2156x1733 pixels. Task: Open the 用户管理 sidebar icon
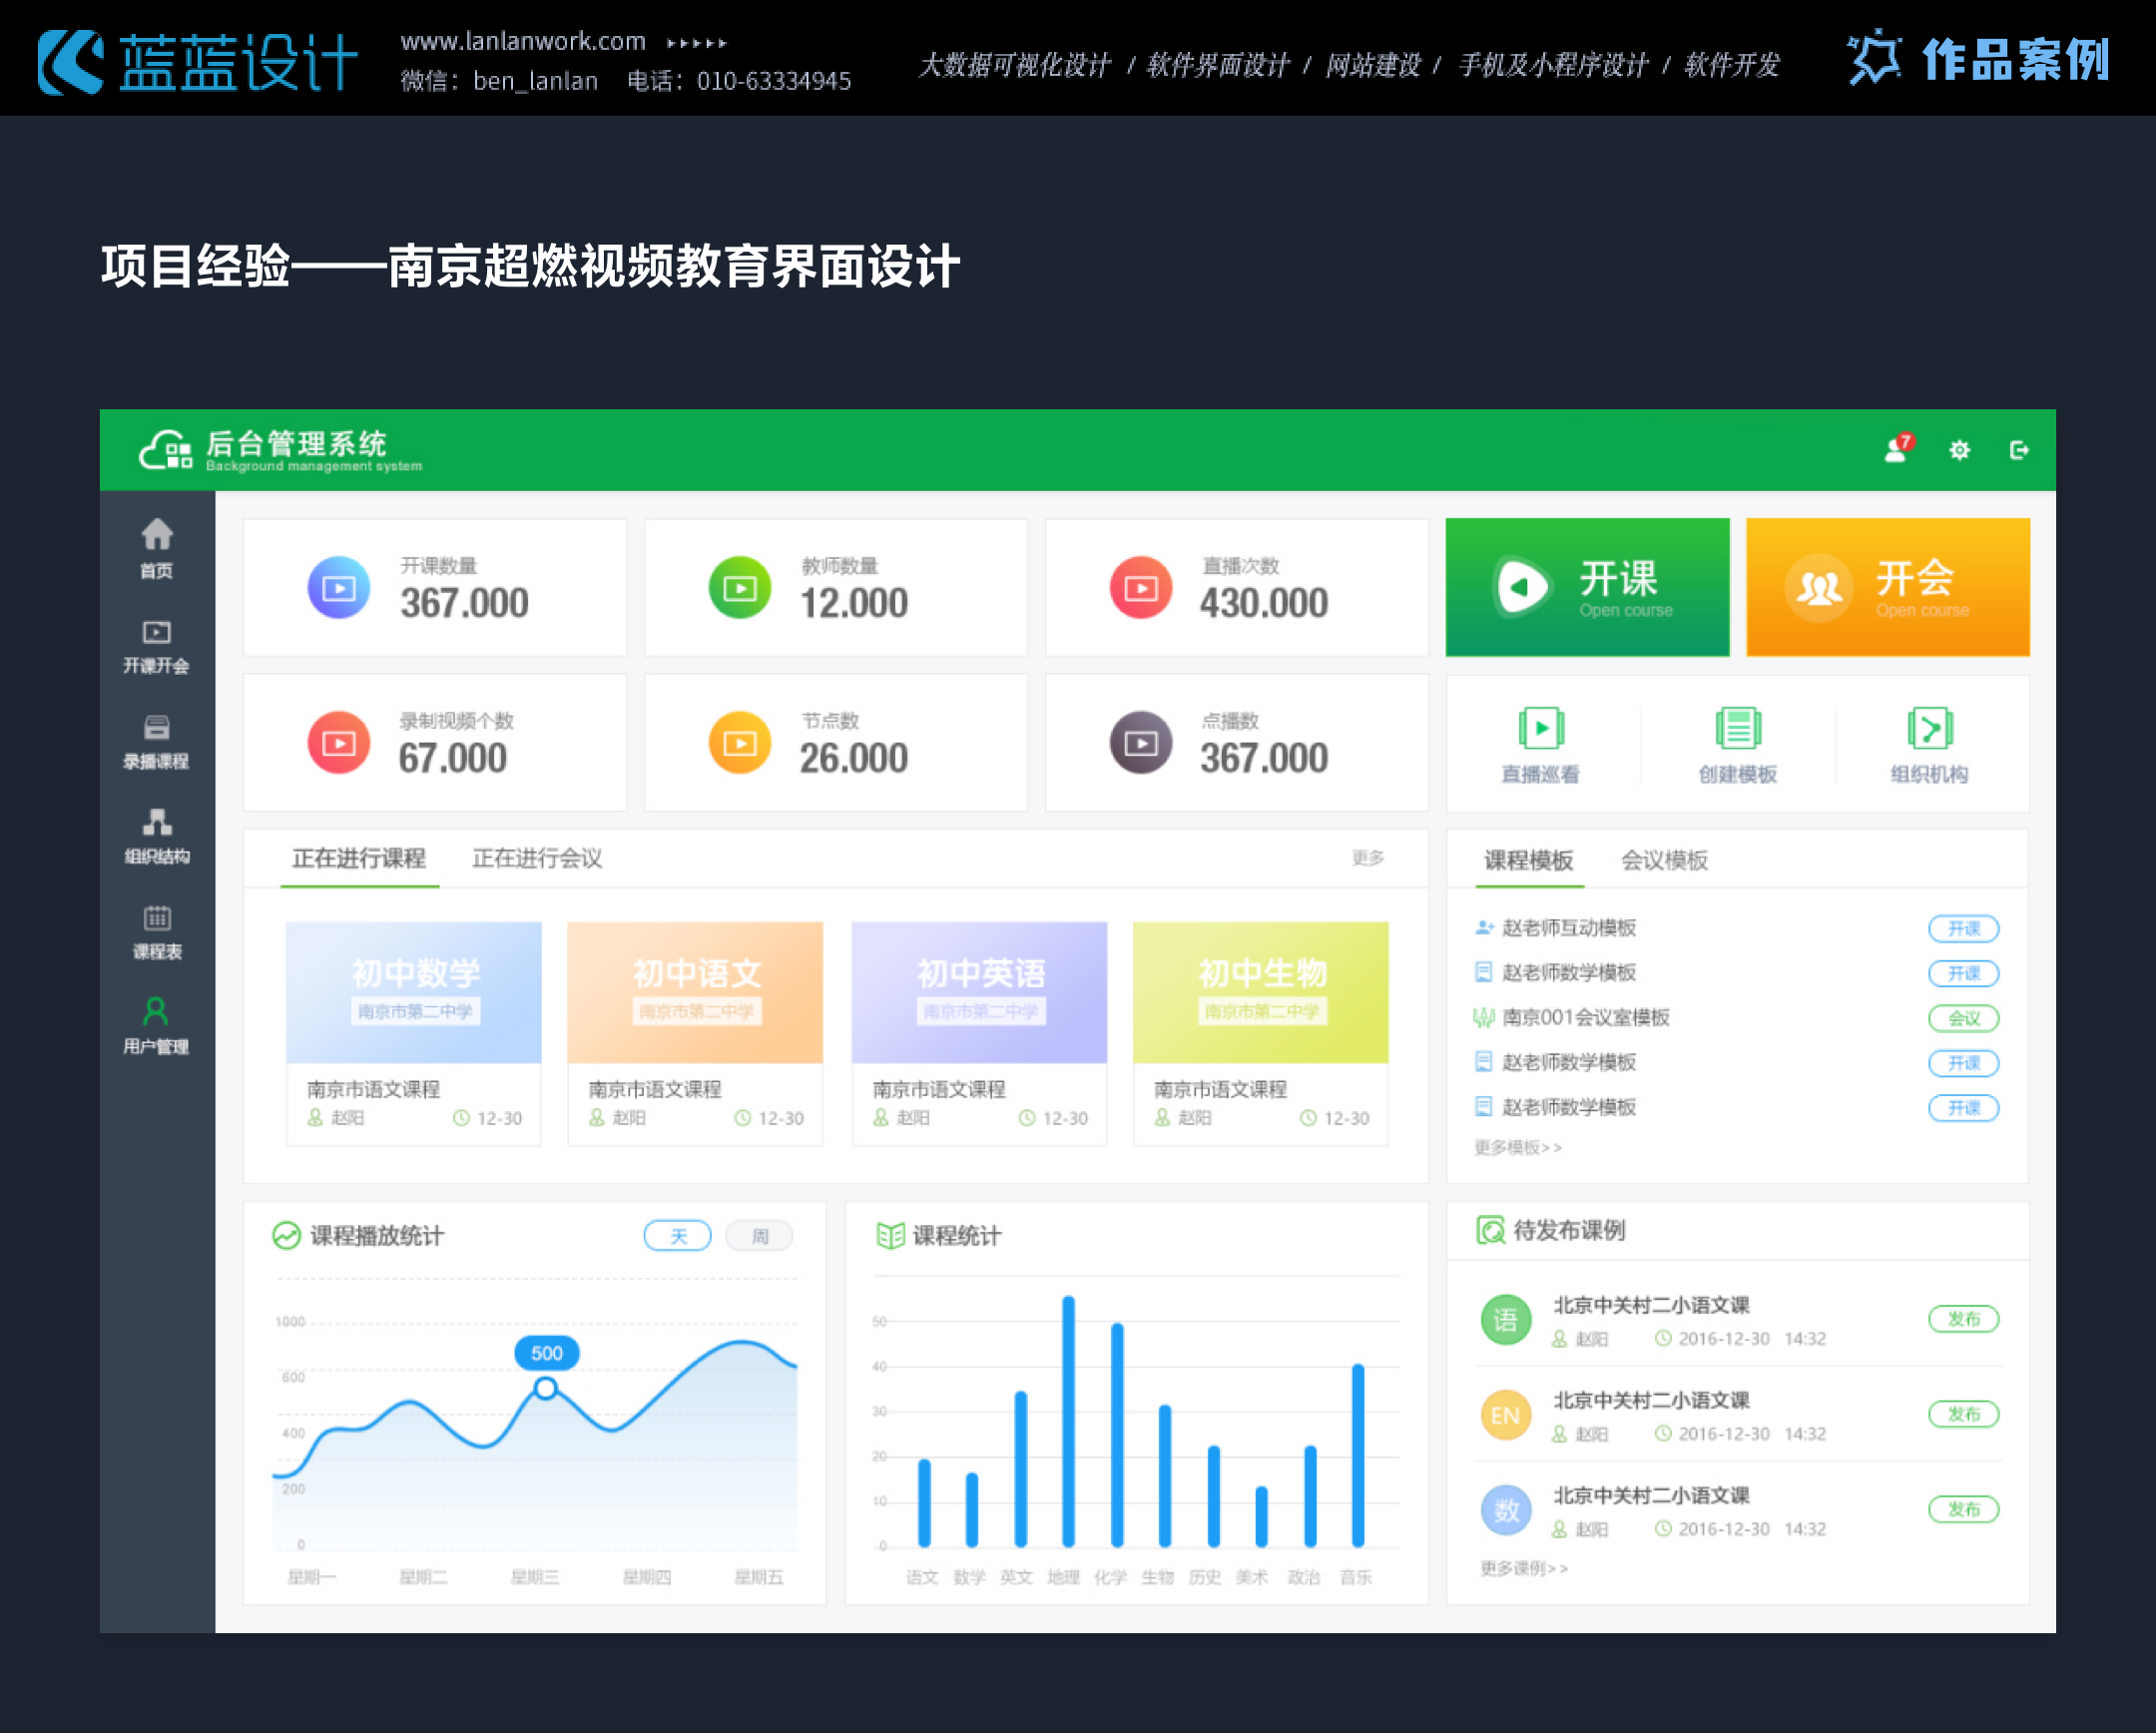click(x=156, y=1013)
